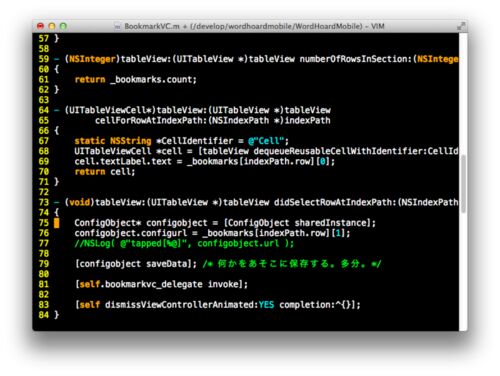
Task: Click line number 73
Action: coord(44,202)
